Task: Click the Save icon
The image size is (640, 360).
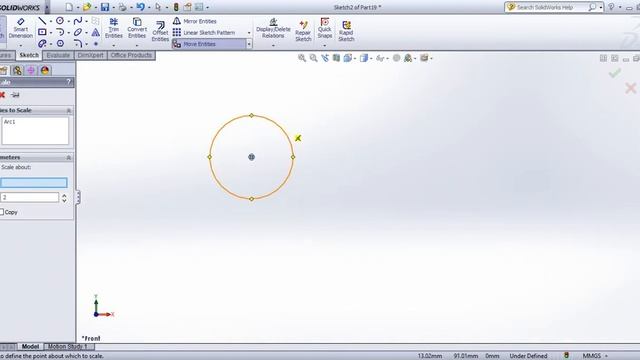Action: (x=105, y=7)
